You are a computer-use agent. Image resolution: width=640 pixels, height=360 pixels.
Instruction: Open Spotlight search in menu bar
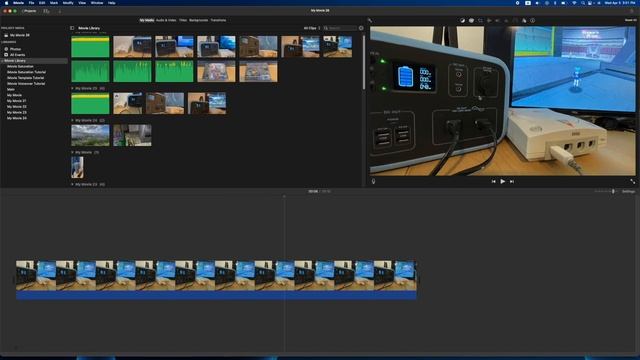click(583, 3)
